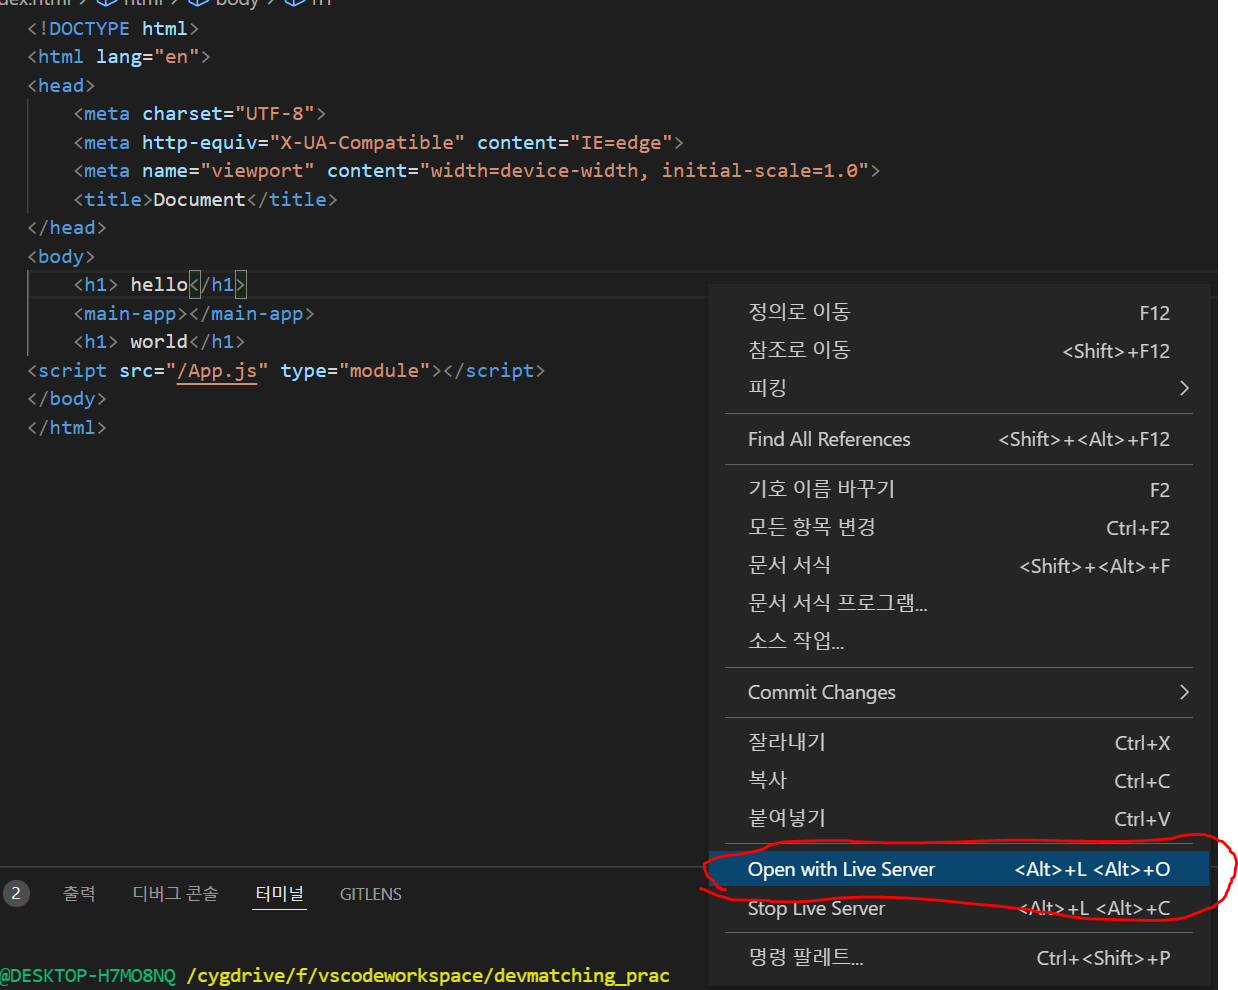Click the 'lang="en"' attribute in html tag
This screenshot has height=990, width=1238.
pyautogui.click(x=148, y=57)
